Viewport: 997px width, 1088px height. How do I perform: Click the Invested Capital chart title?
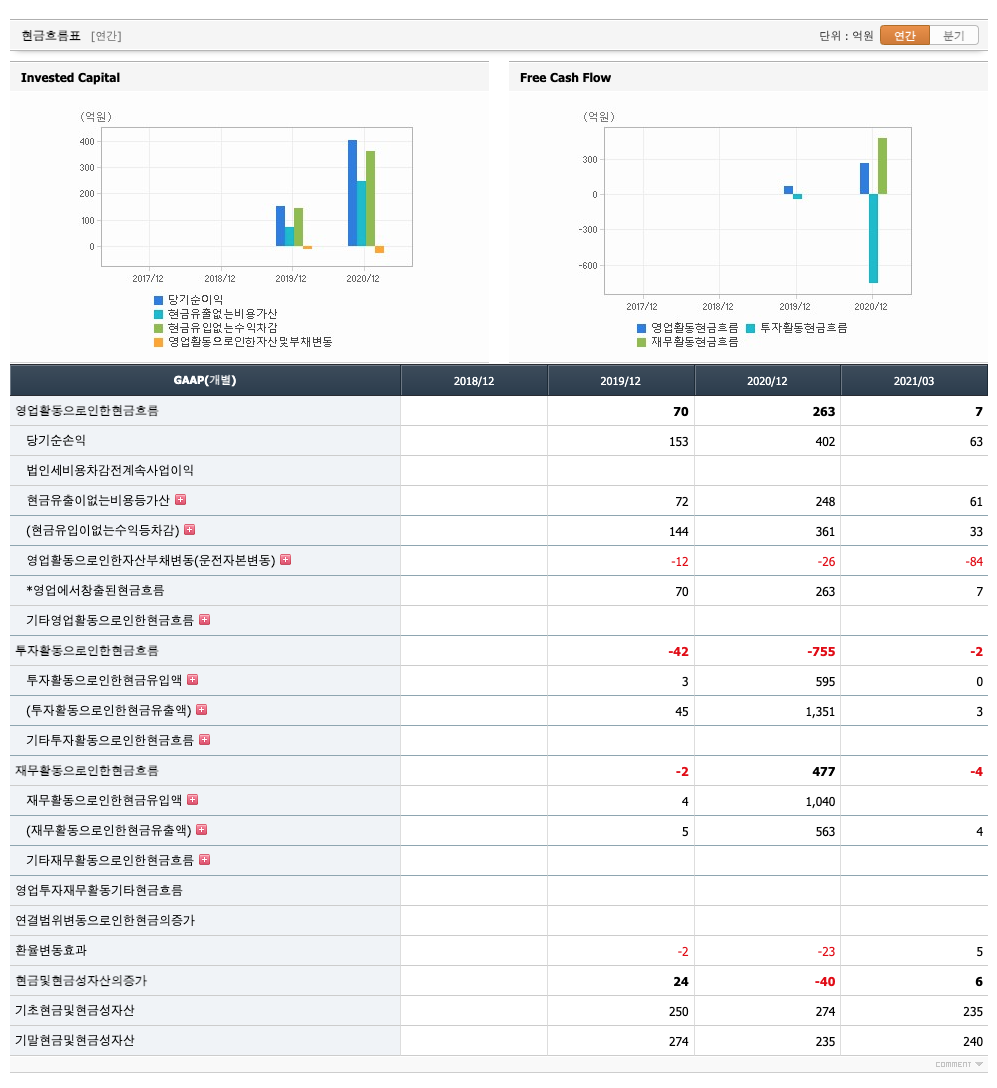70,78
